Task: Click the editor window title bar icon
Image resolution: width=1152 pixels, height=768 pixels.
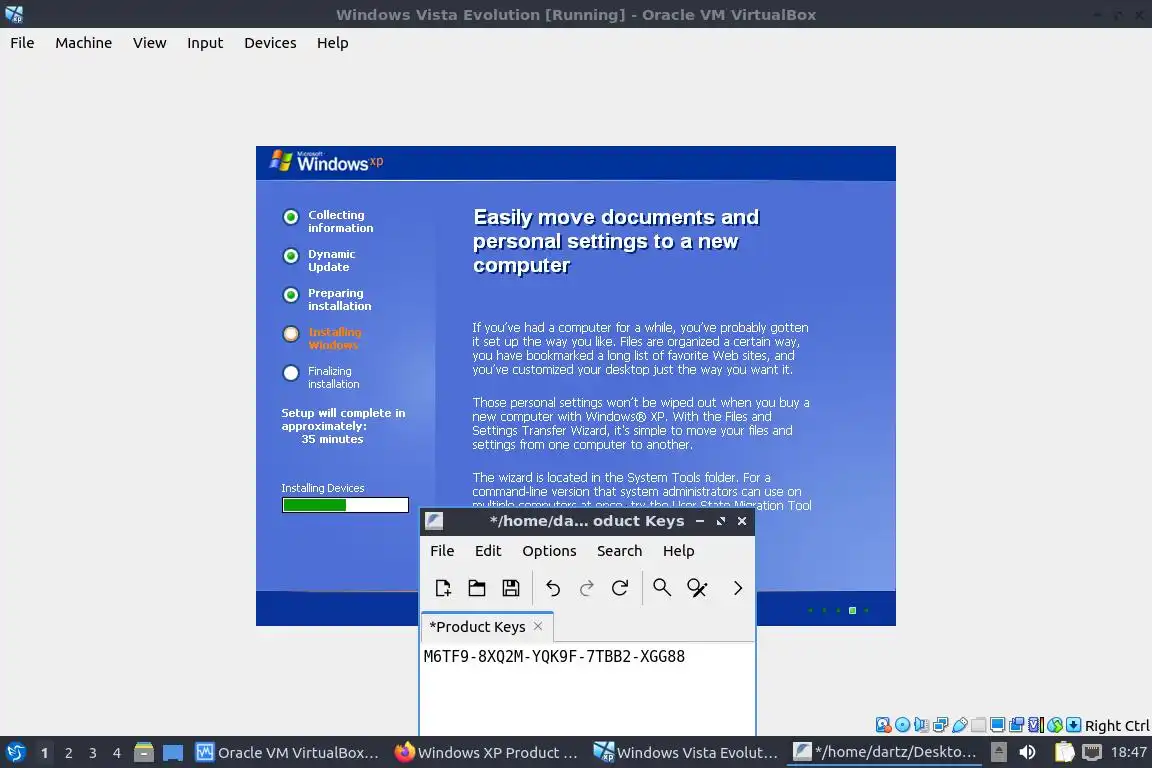Action: 434,521
